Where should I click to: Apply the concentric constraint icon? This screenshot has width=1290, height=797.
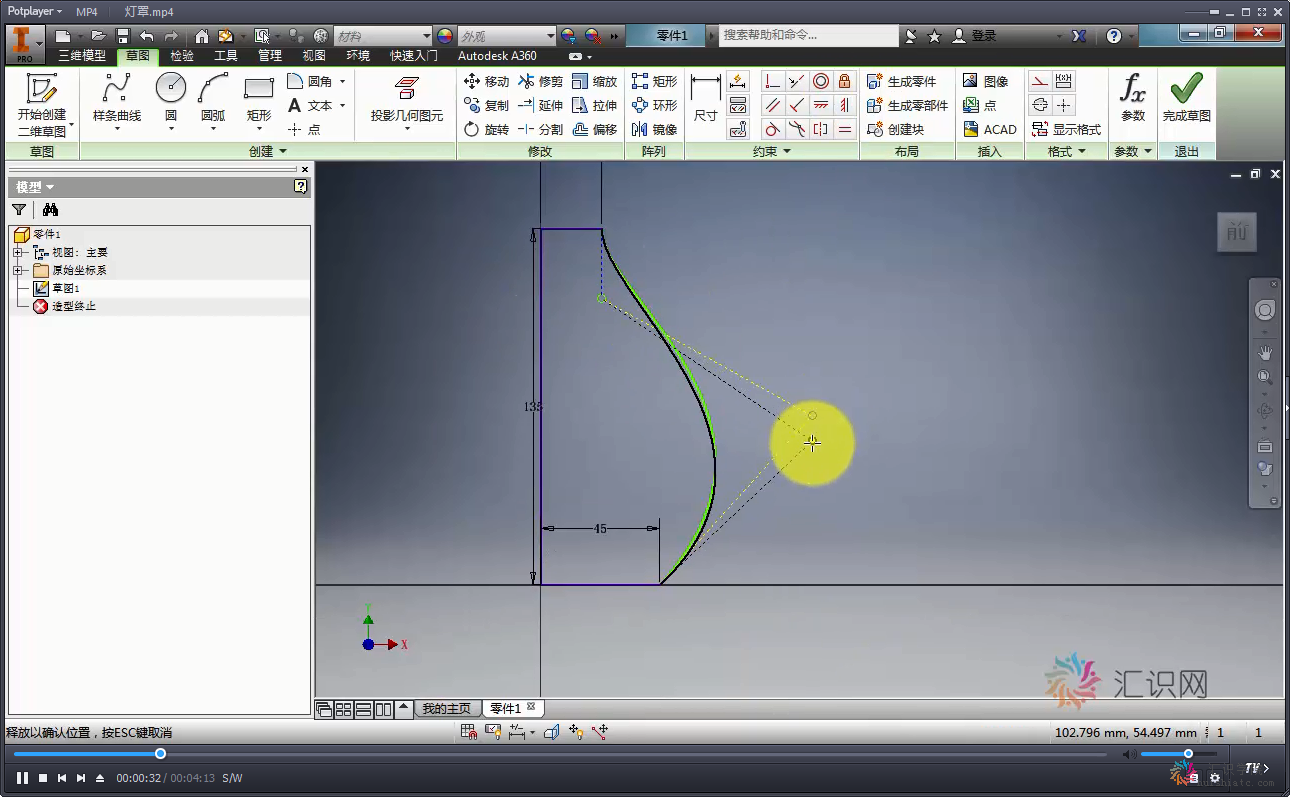[821, 81]
